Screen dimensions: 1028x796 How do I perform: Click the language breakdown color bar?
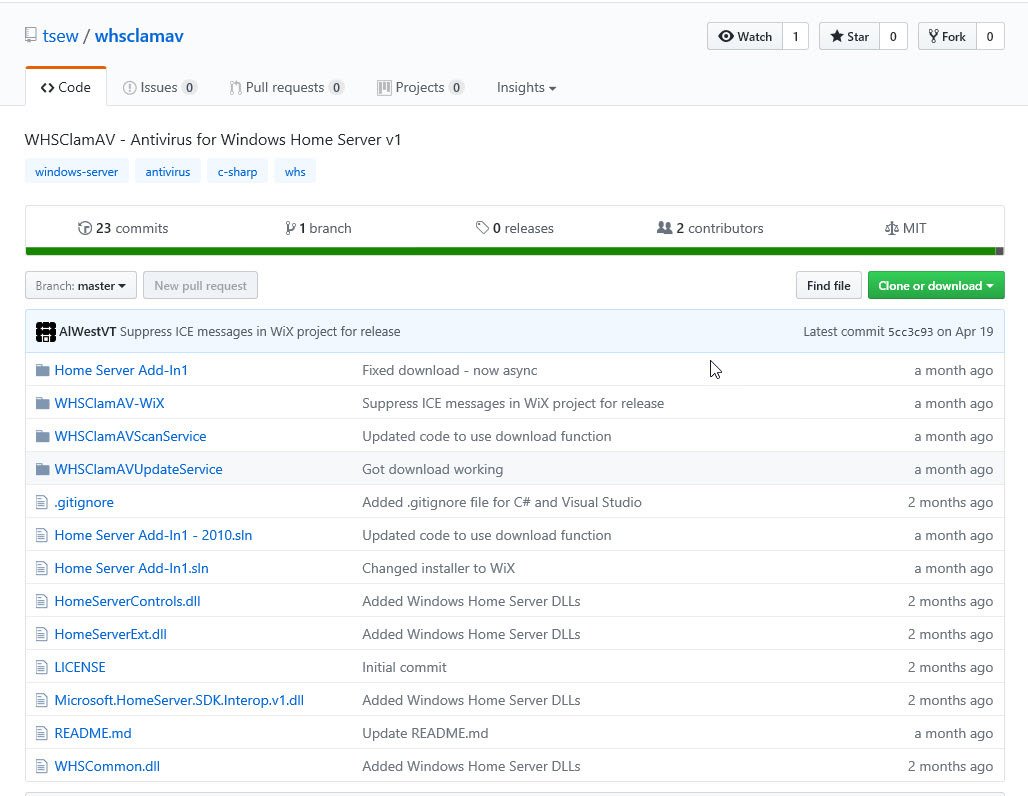click(x=515, y=251)
